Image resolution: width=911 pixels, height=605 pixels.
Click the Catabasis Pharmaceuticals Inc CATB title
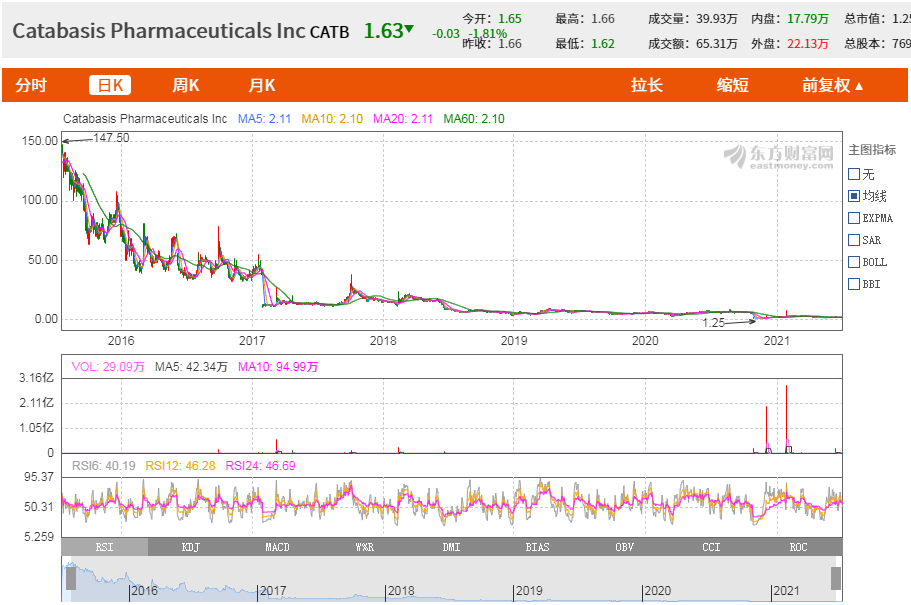[181, 31]
